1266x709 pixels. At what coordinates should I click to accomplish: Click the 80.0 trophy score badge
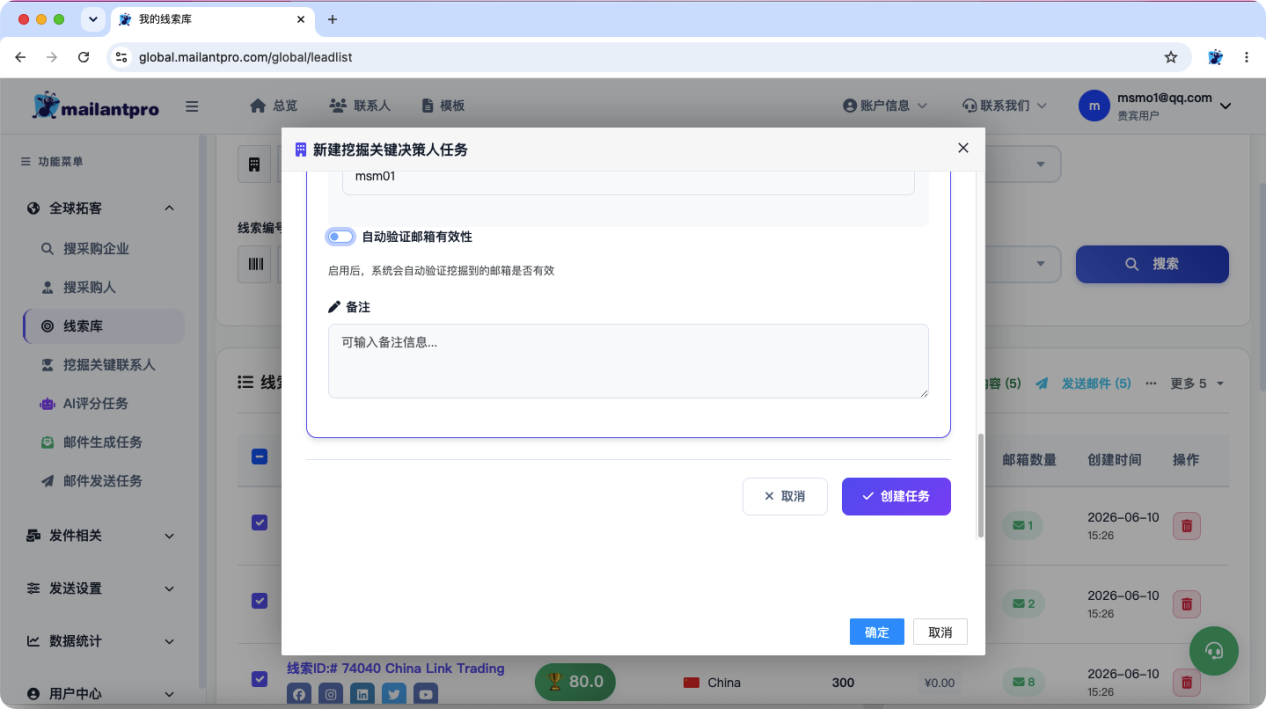(x=575, y=682)
